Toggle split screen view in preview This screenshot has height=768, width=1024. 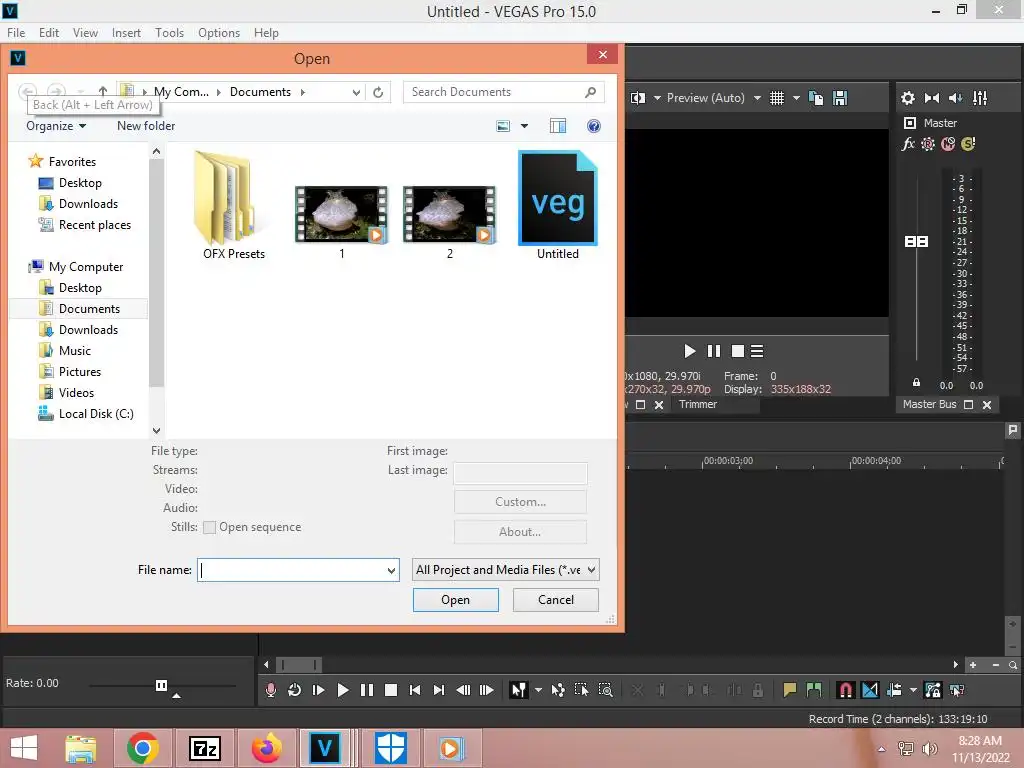[638, 98]
